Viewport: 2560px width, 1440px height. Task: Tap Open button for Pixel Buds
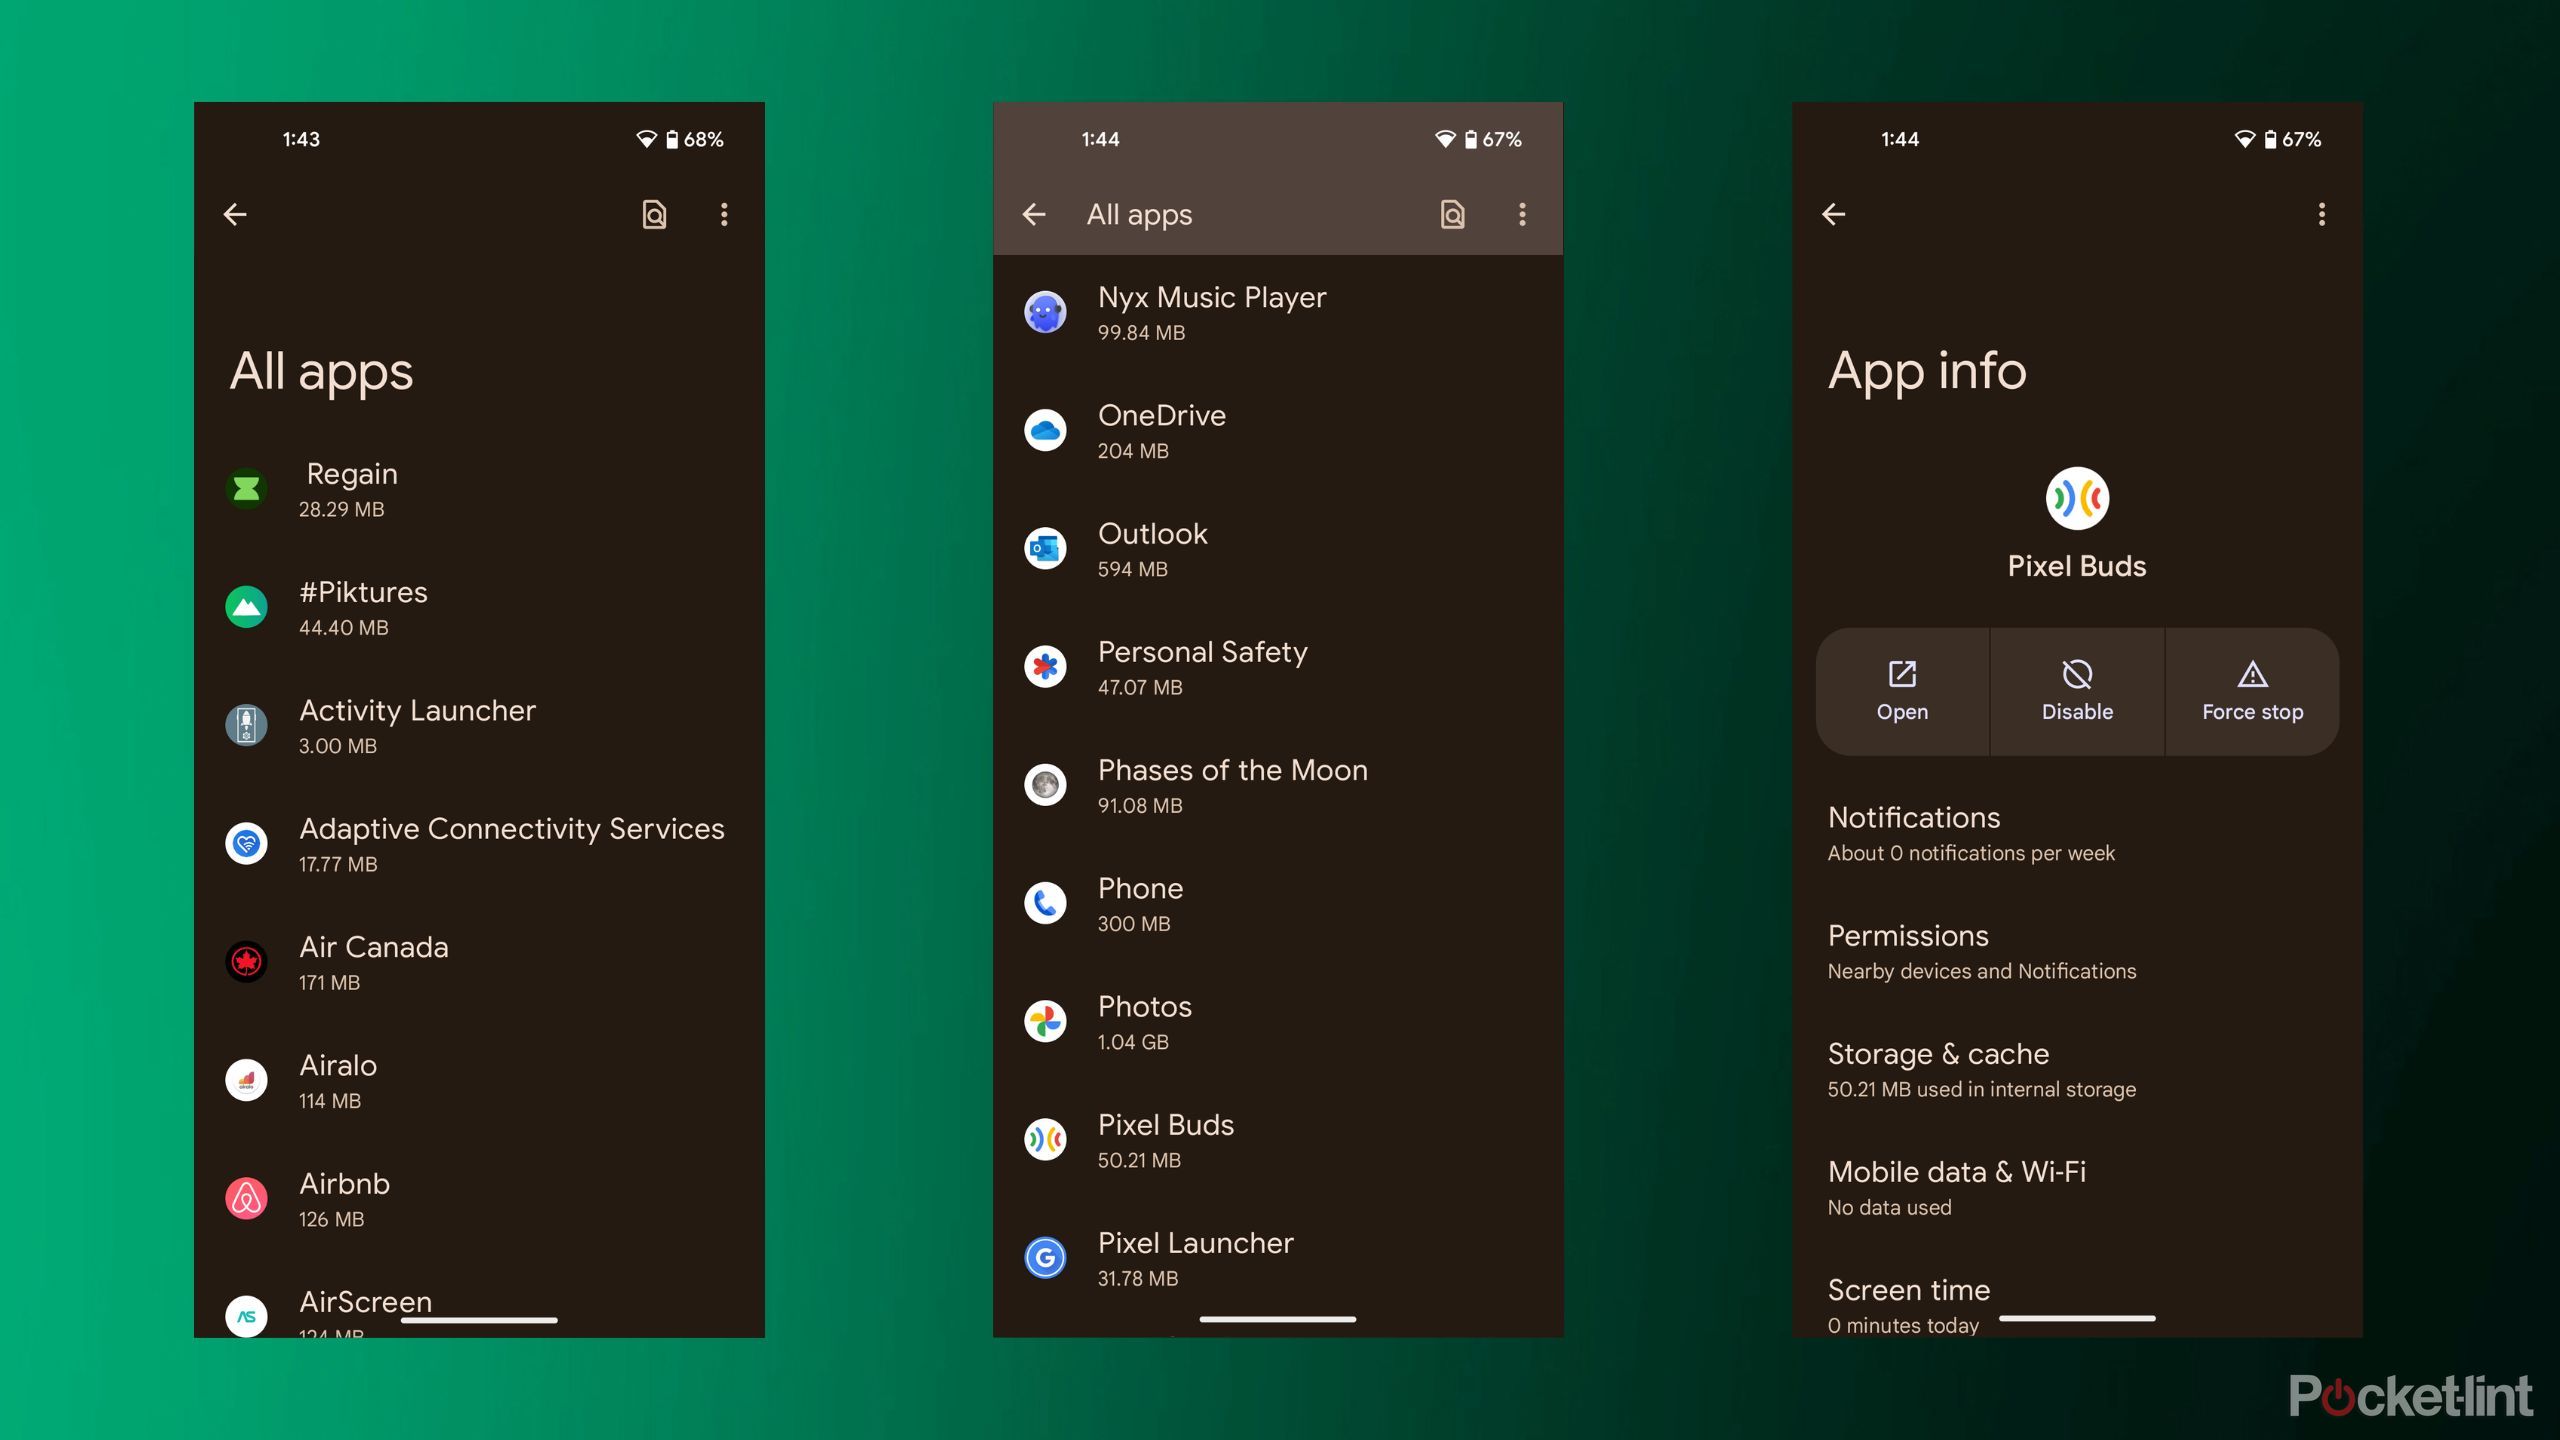[1902, 687]
